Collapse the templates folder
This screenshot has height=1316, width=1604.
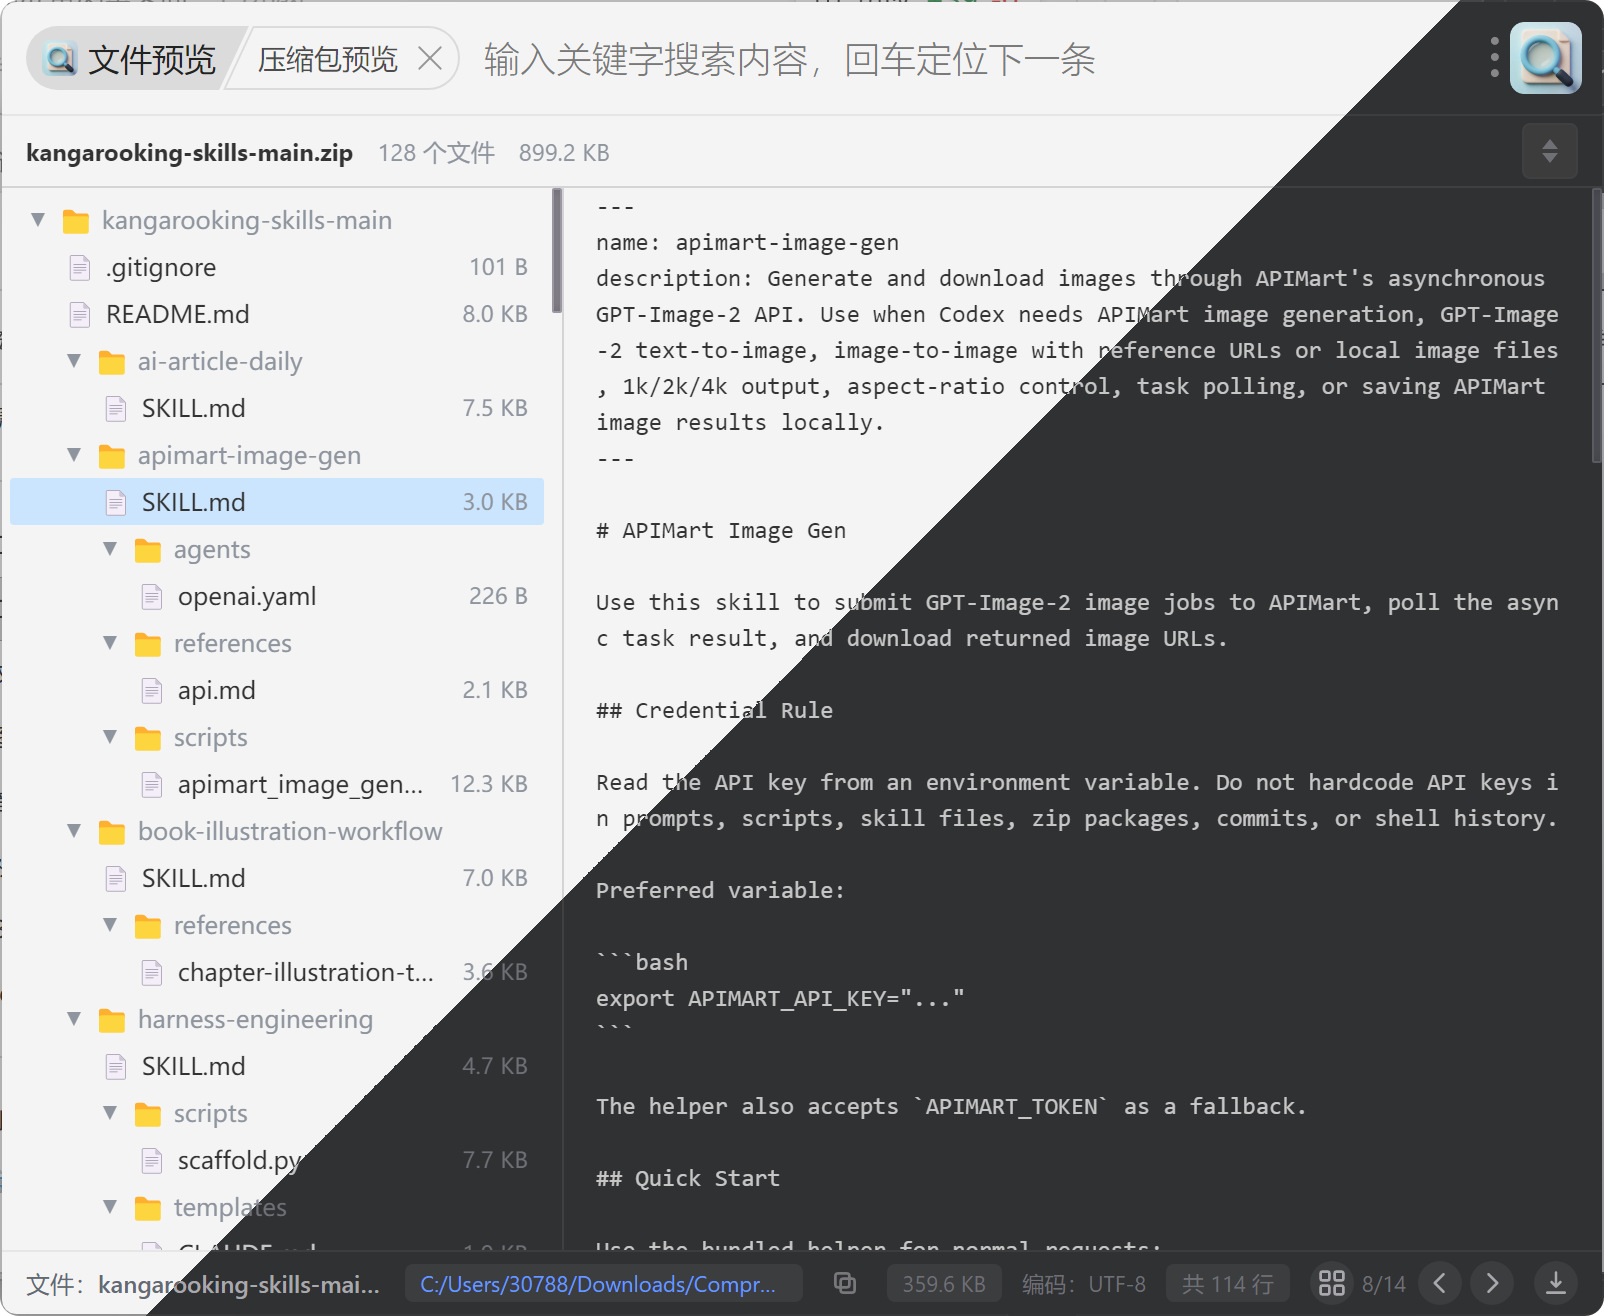coord(111,1207)
